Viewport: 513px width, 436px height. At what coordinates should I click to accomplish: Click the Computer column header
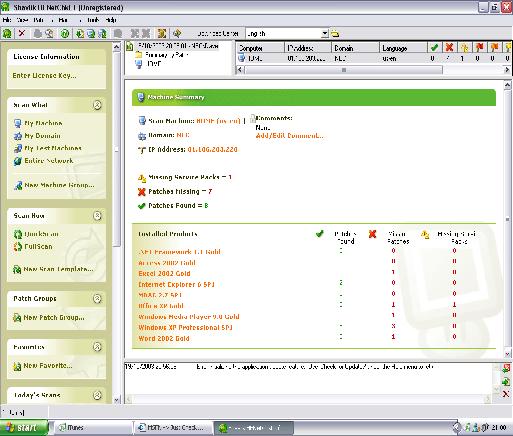coord(260,48)
